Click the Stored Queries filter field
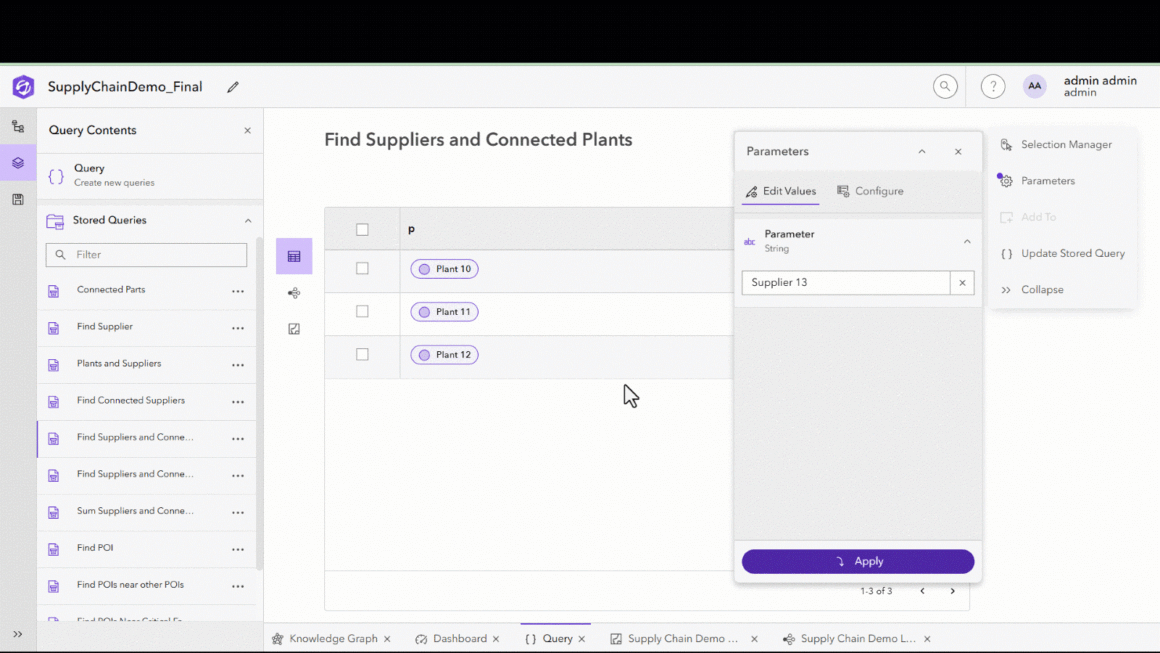The height and width of the screenshot is (653, 1160). coord(146,255)
